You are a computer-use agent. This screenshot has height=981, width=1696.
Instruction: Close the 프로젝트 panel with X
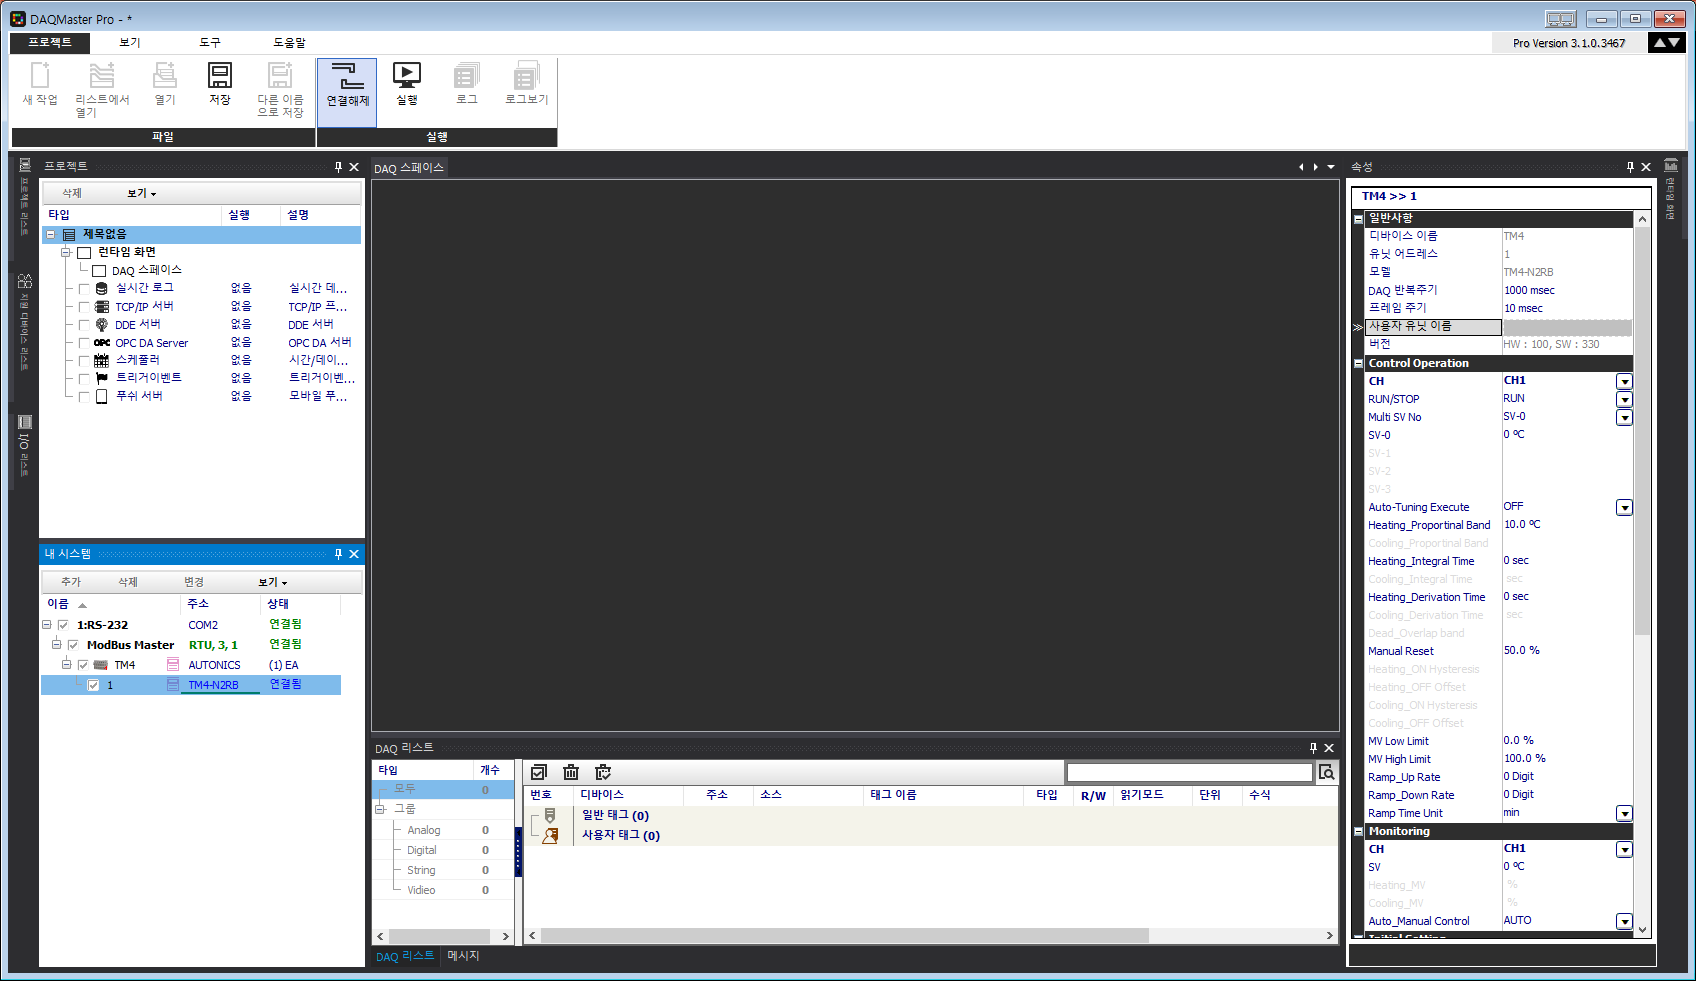point(354,167)
